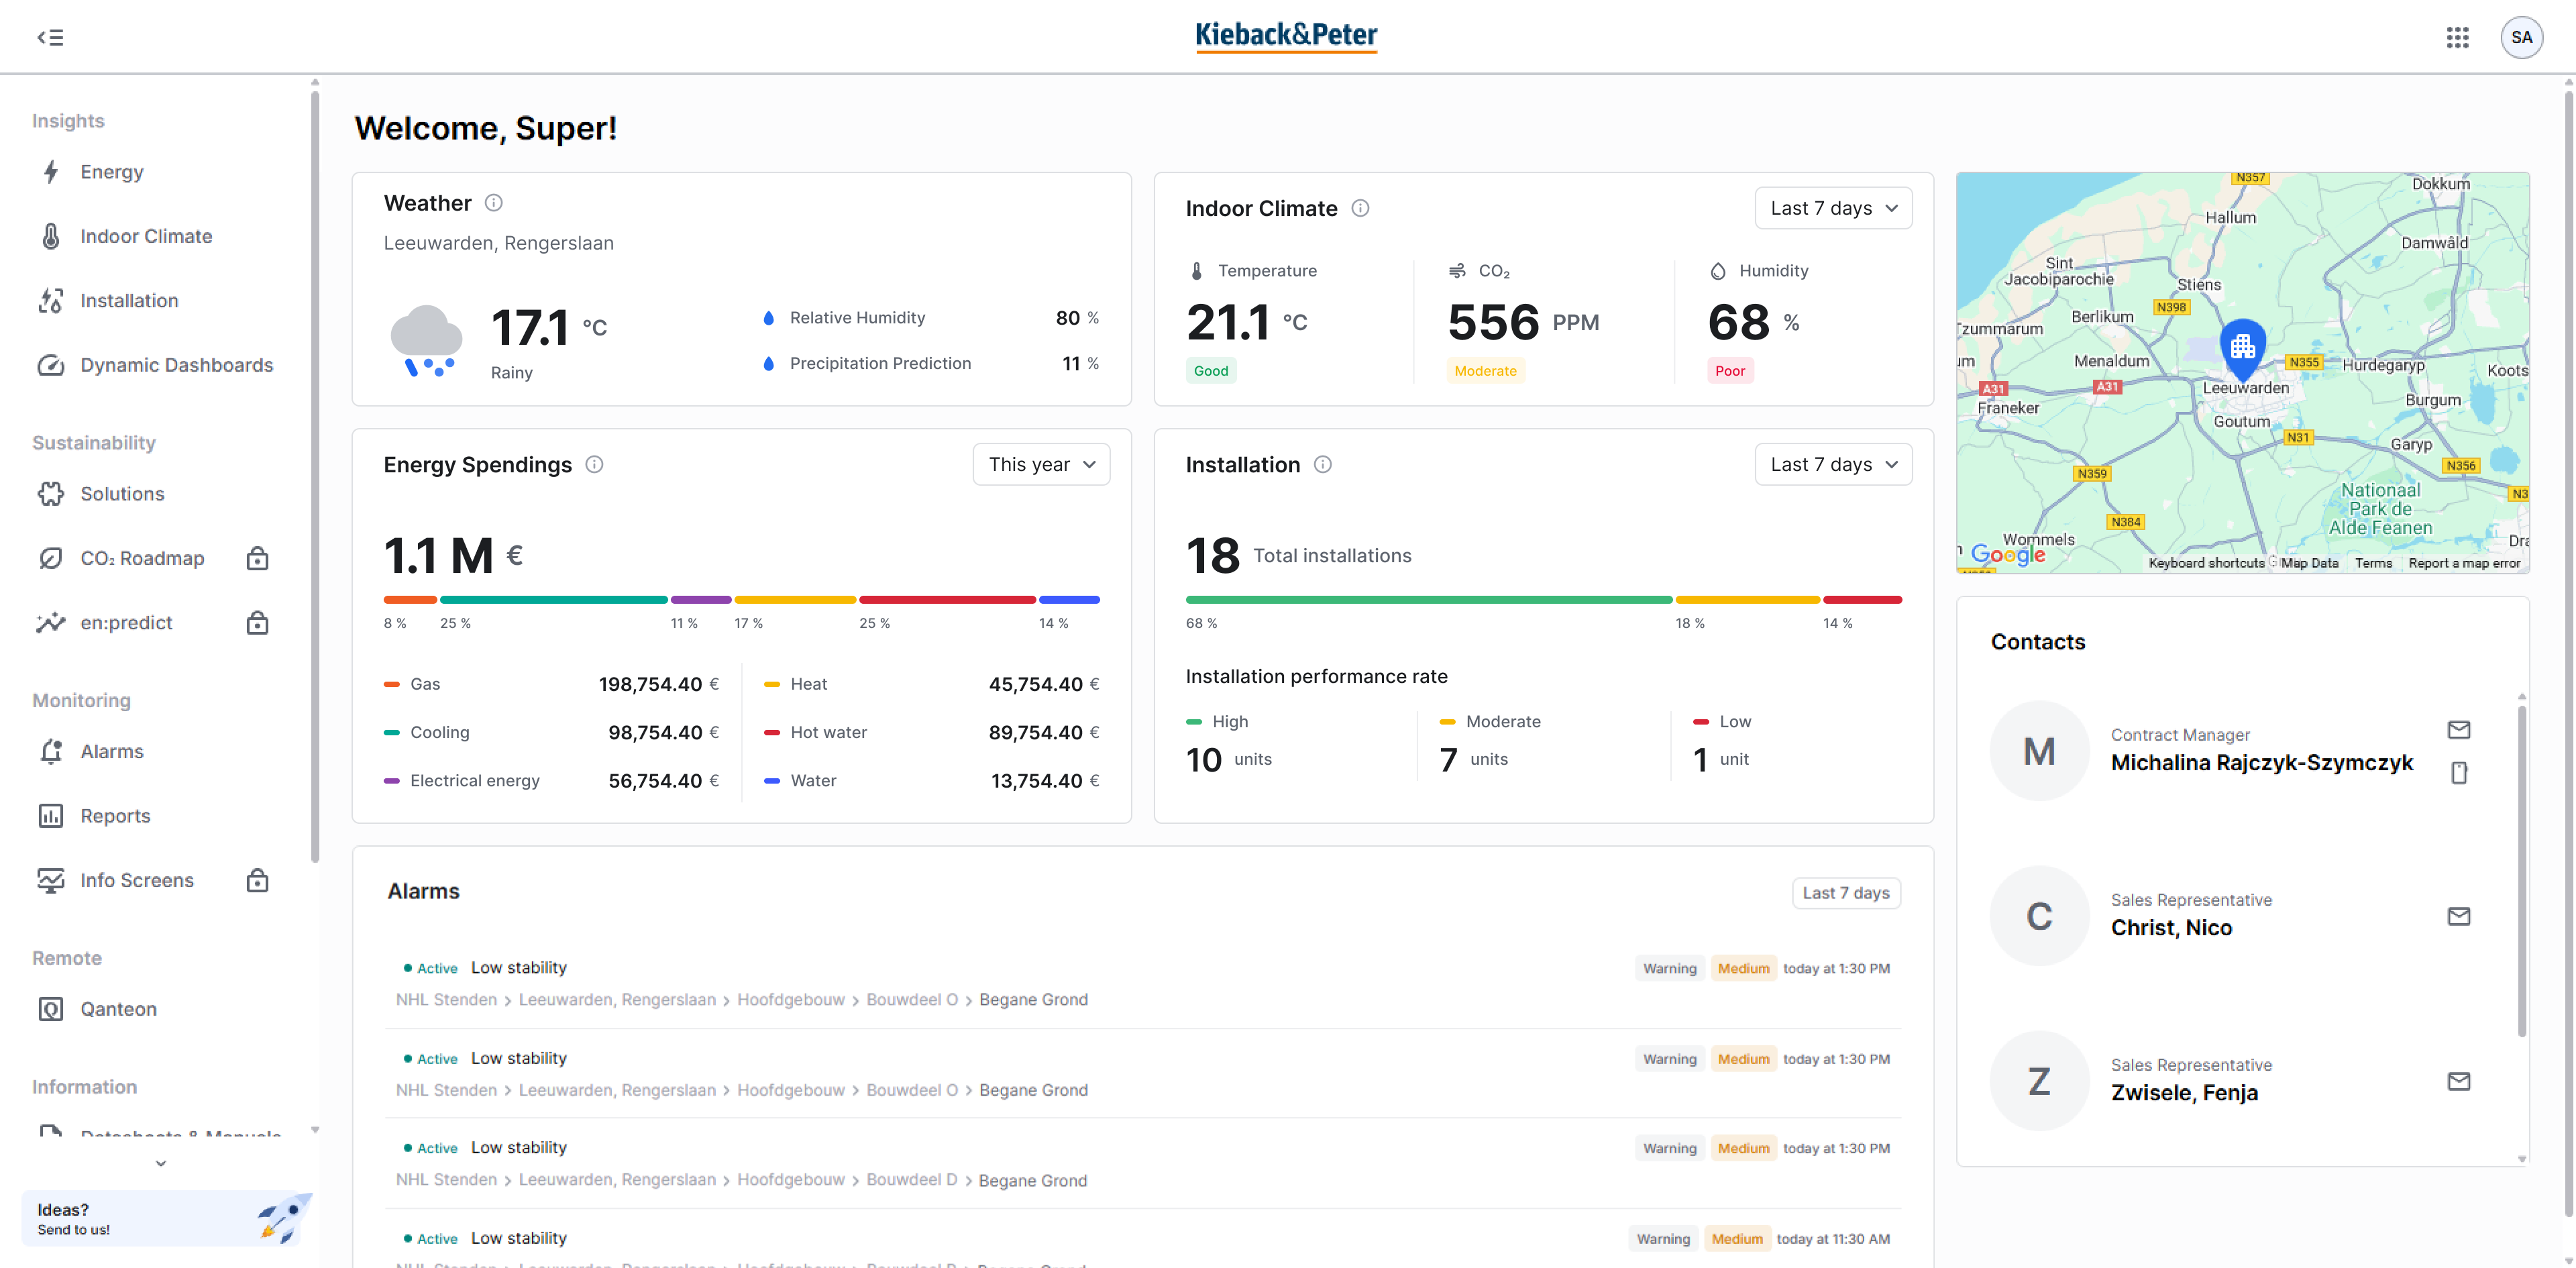Go to Alarms in Monitoring section
This screenshot has width=2576, height=1268.
point(111,751)
